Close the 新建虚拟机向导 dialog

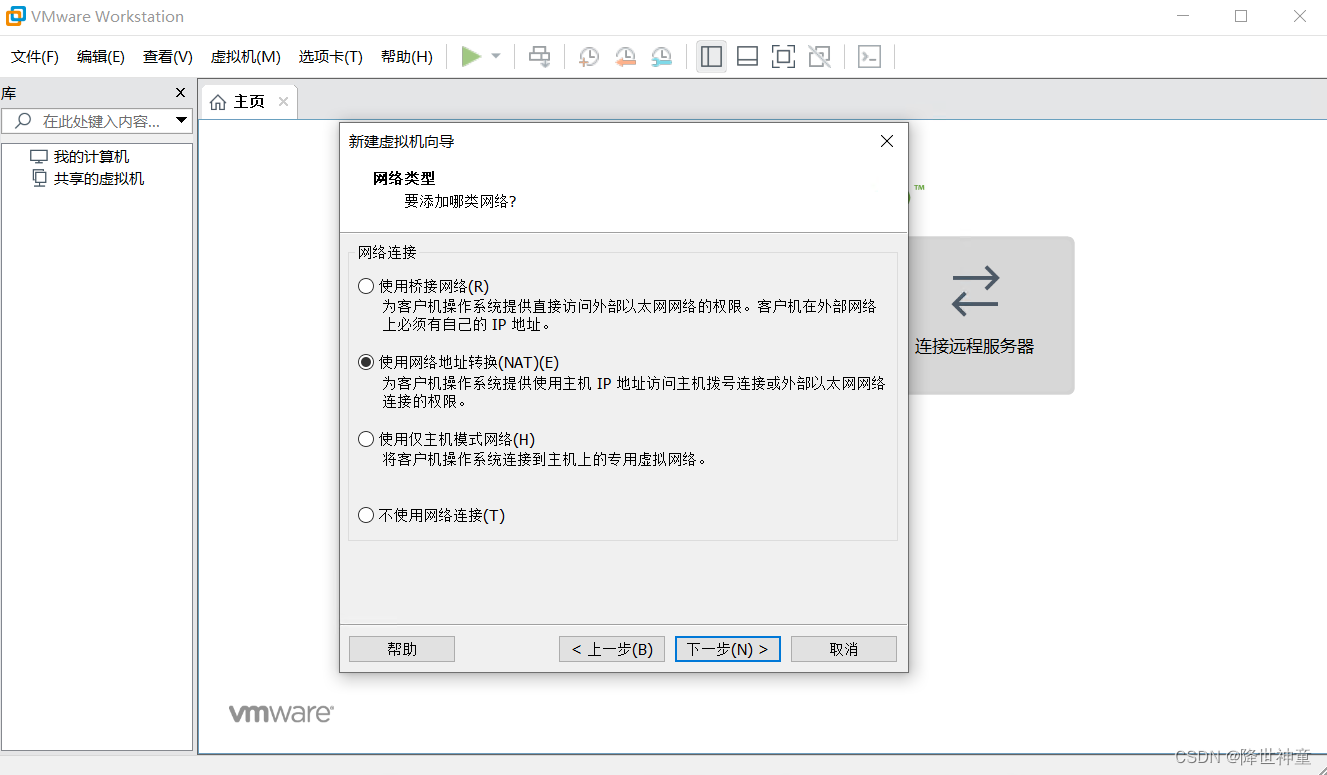coord(886,141)
